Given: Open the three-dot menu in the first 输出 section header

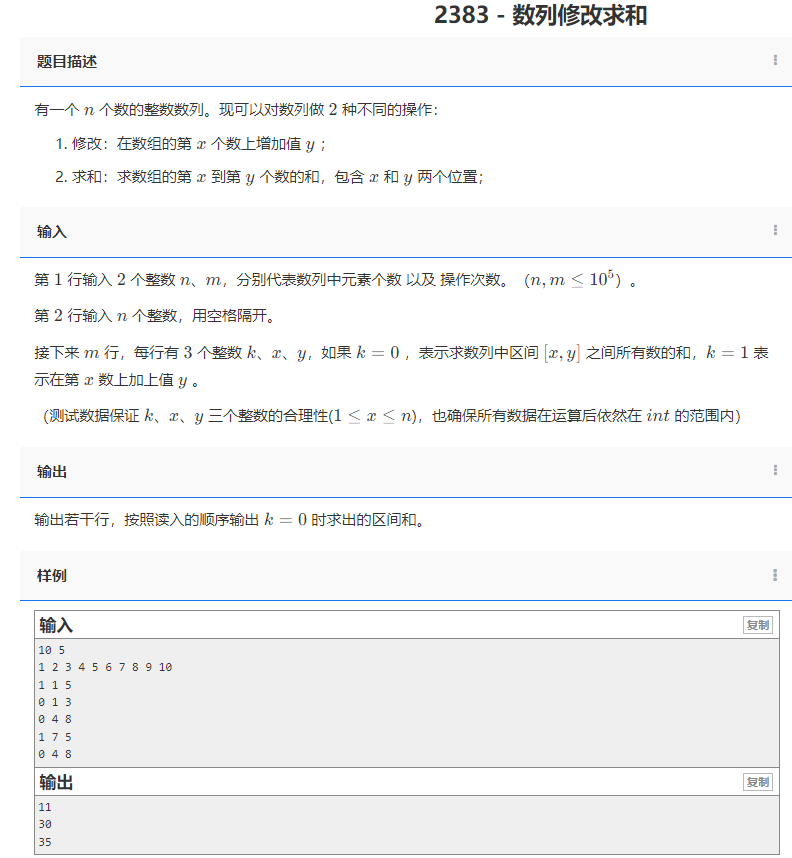Looking at the screenshot, I should (775, 470).
